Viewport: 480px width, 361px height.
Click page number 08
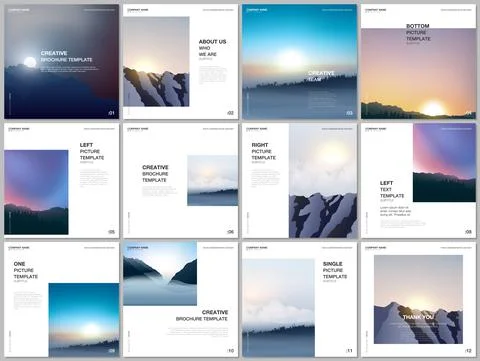click(468, 232)
